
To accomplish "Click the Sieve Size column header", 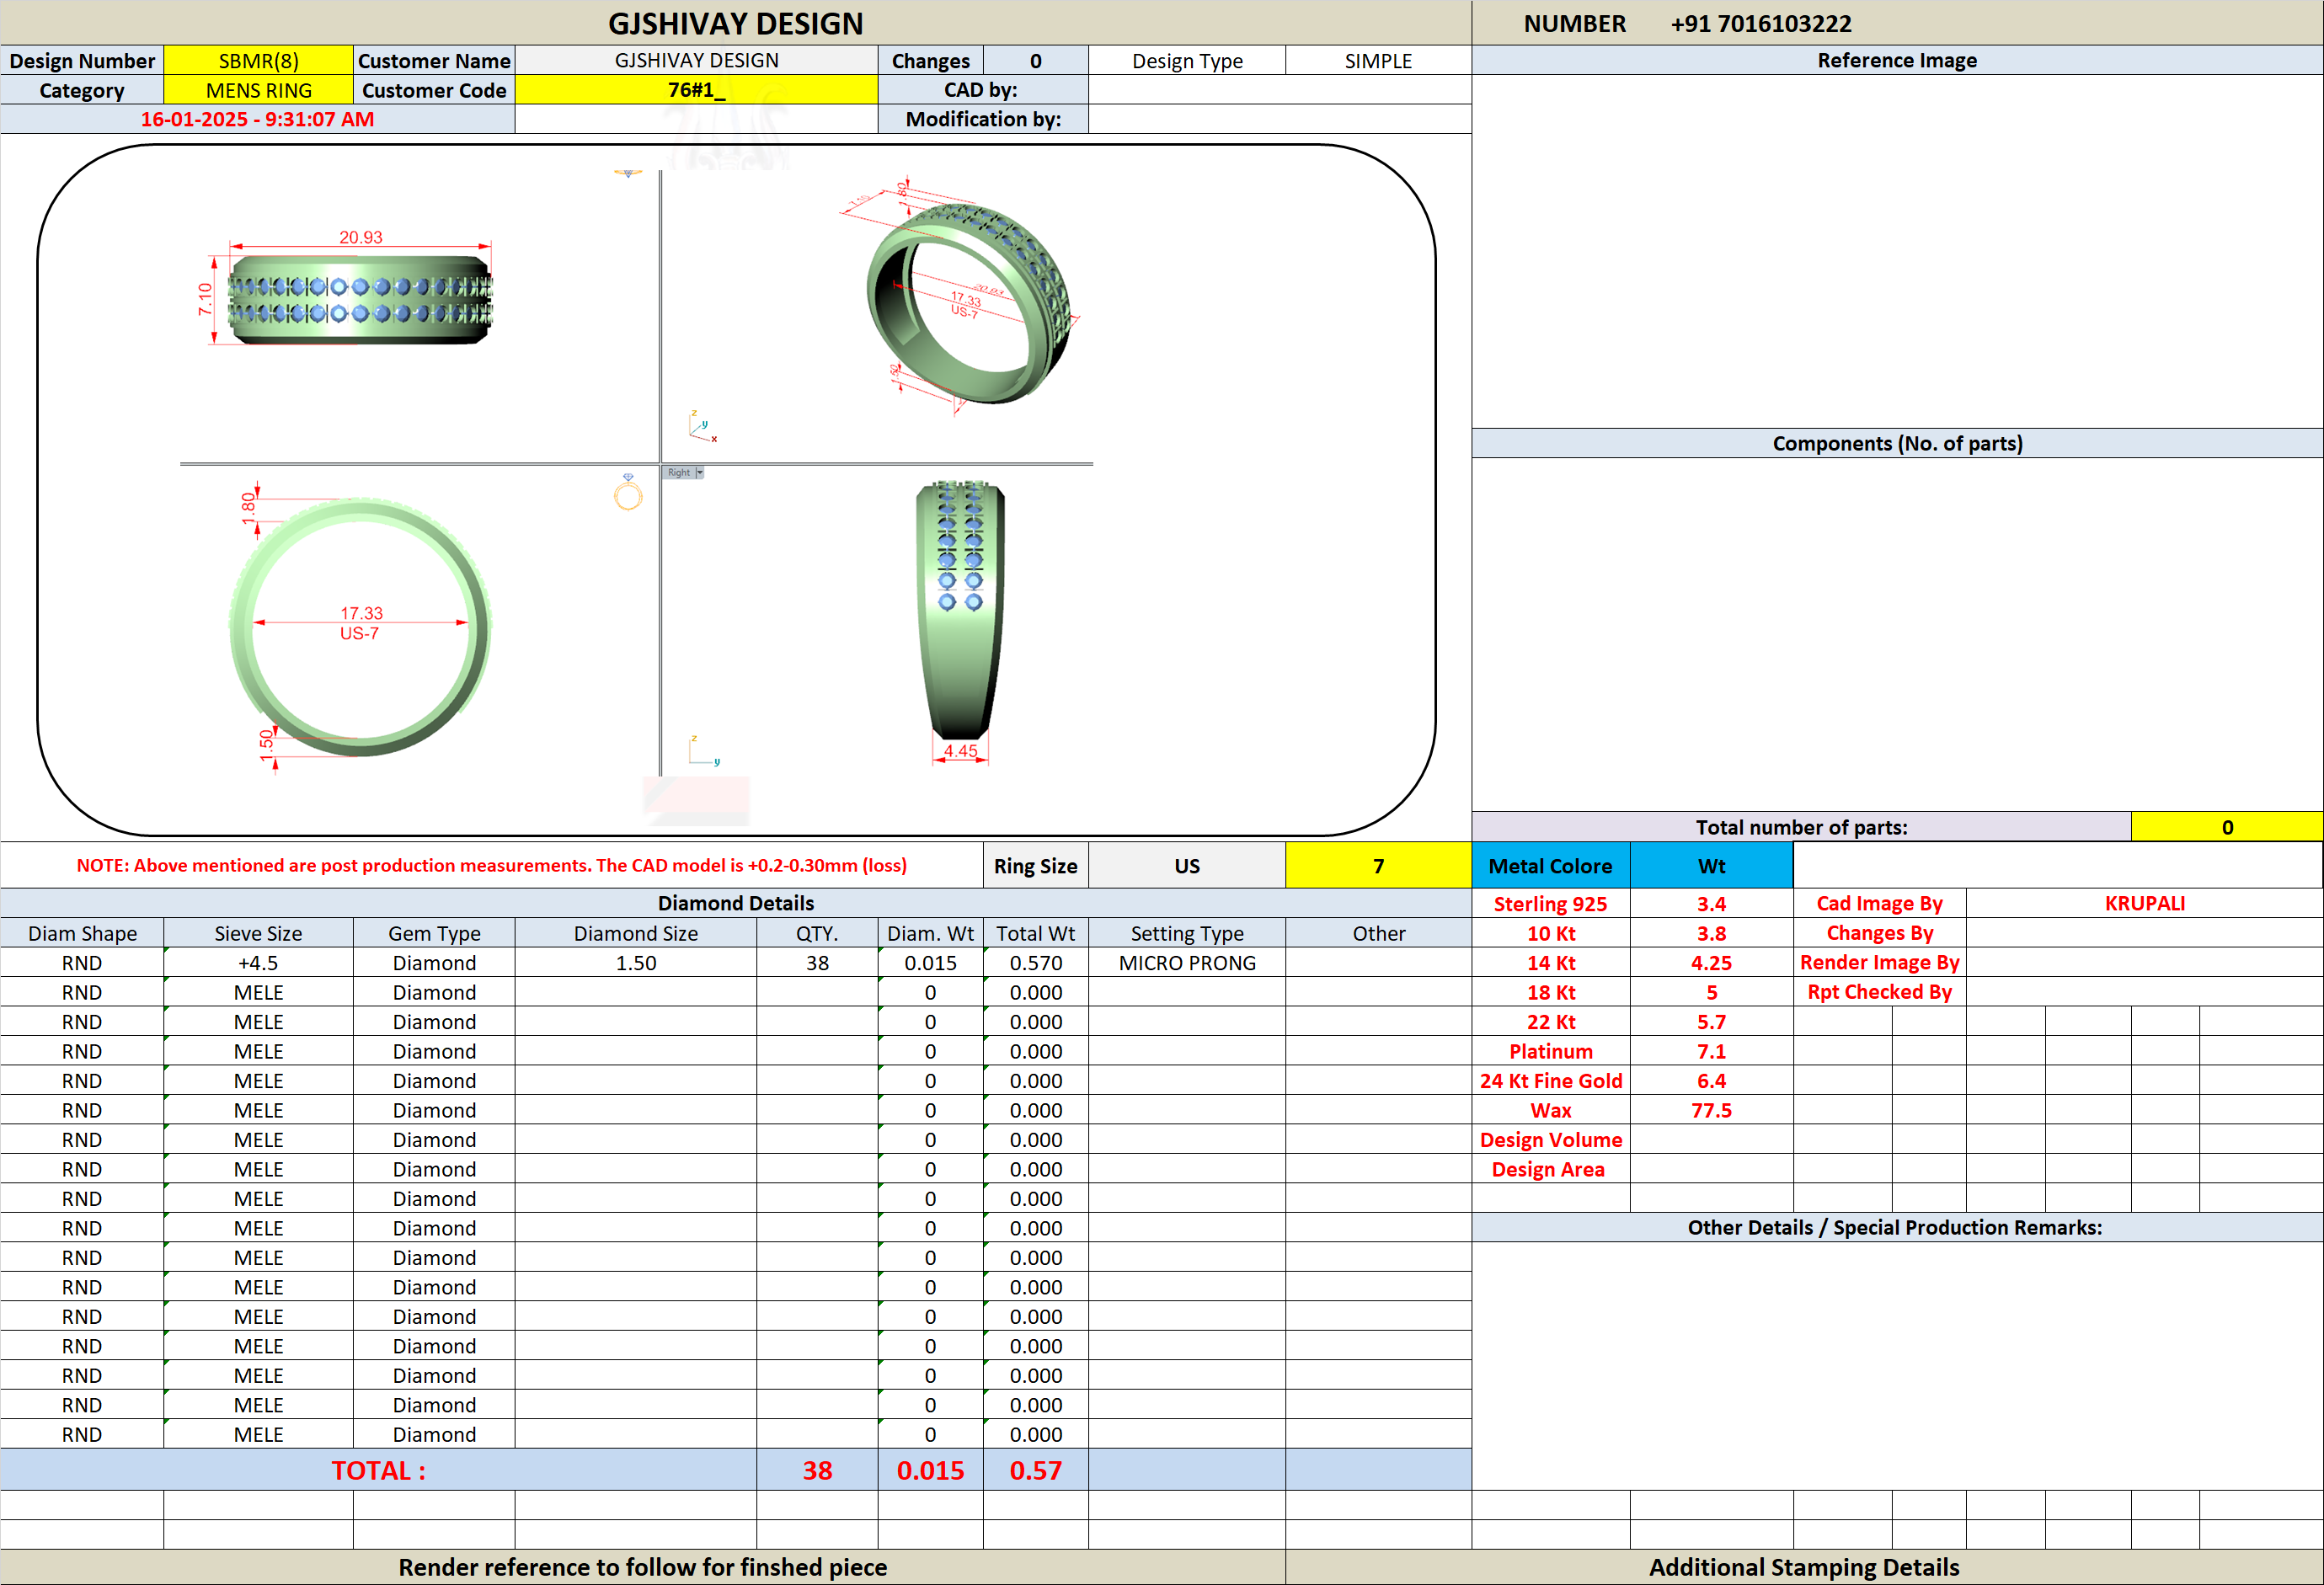I will (x=258, y=933).
